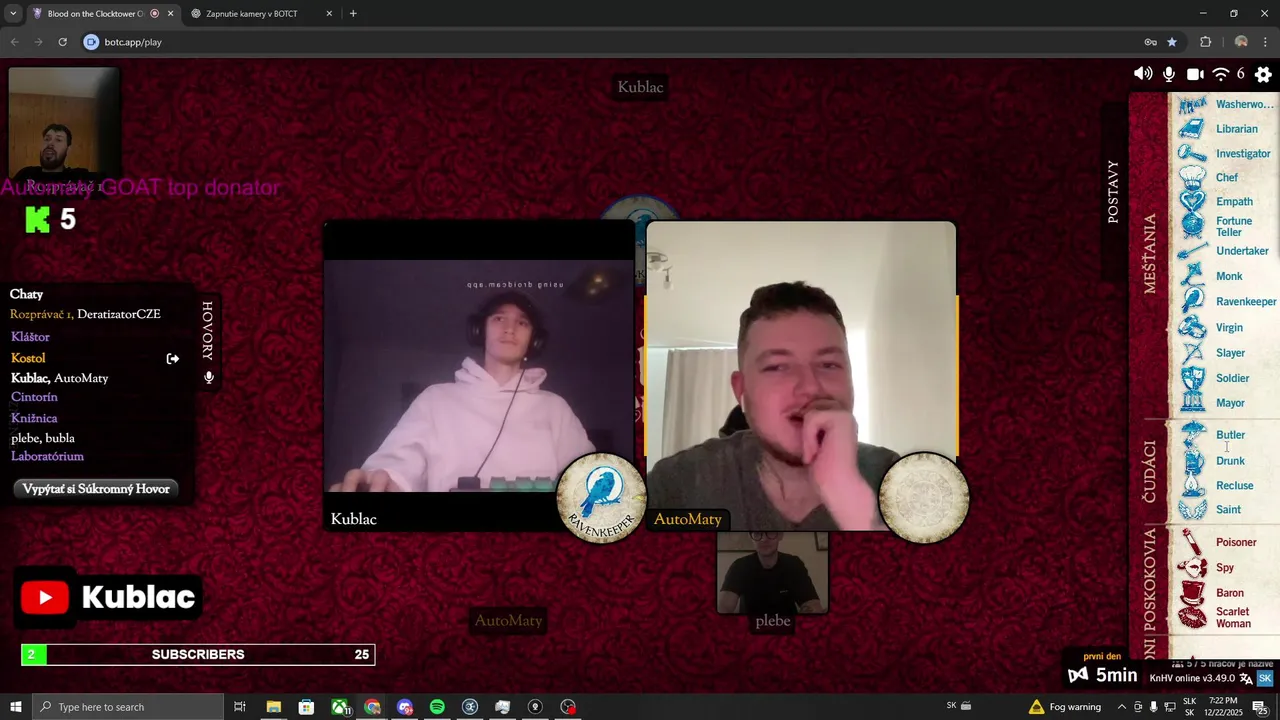Mute the speaker volume icon
Viewport: 1280px width, 720px height.
pyautogui.click(x=1143, y=74)
